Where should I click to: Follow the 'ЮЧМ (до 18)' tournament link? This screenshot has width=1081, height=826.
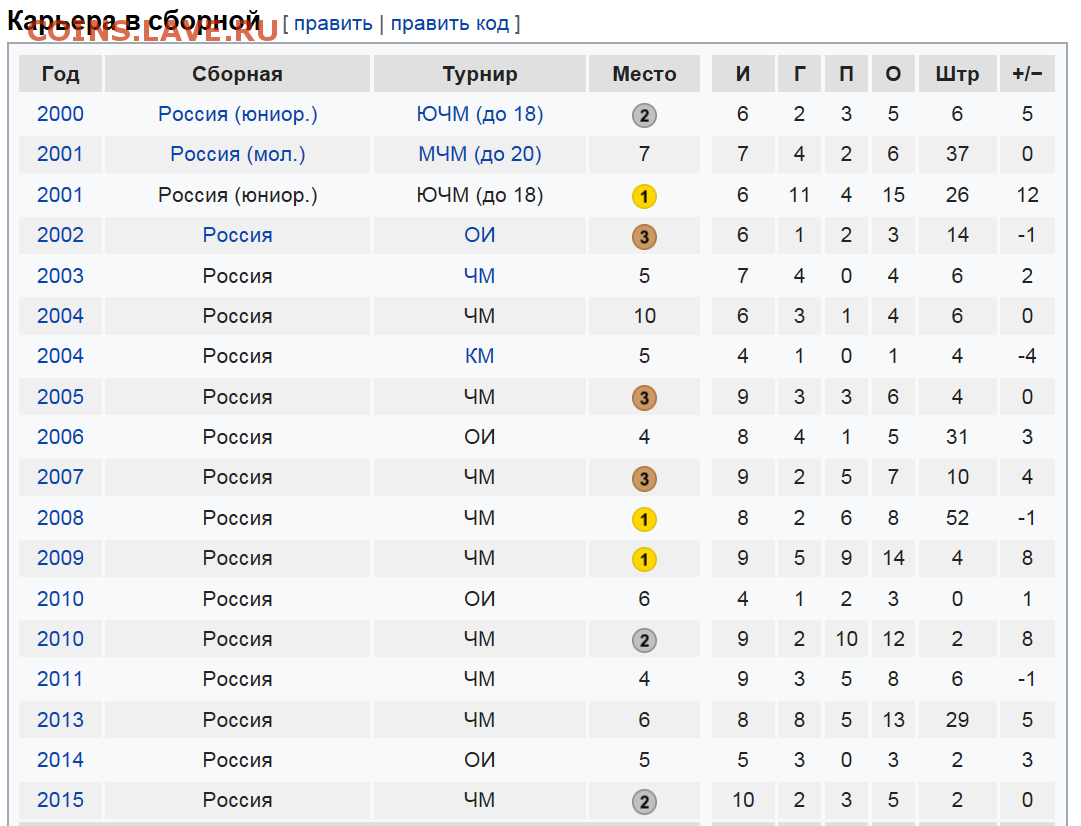pos(480,114)
